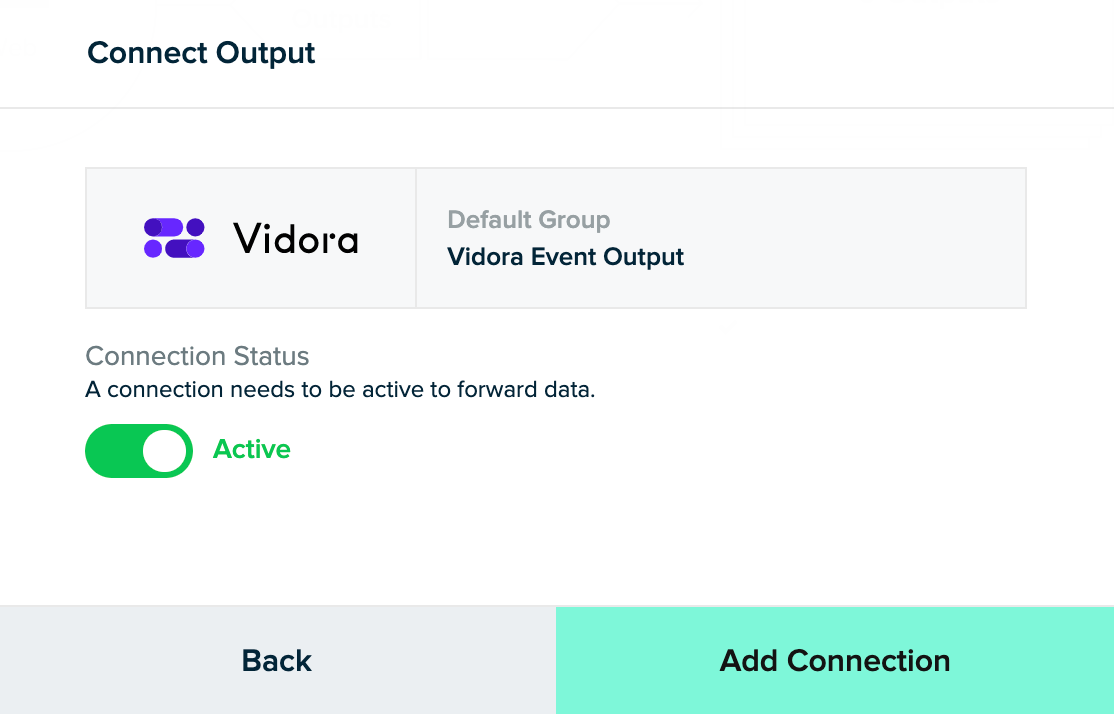
Task: Click the Add Connection button
Action: 835,660
